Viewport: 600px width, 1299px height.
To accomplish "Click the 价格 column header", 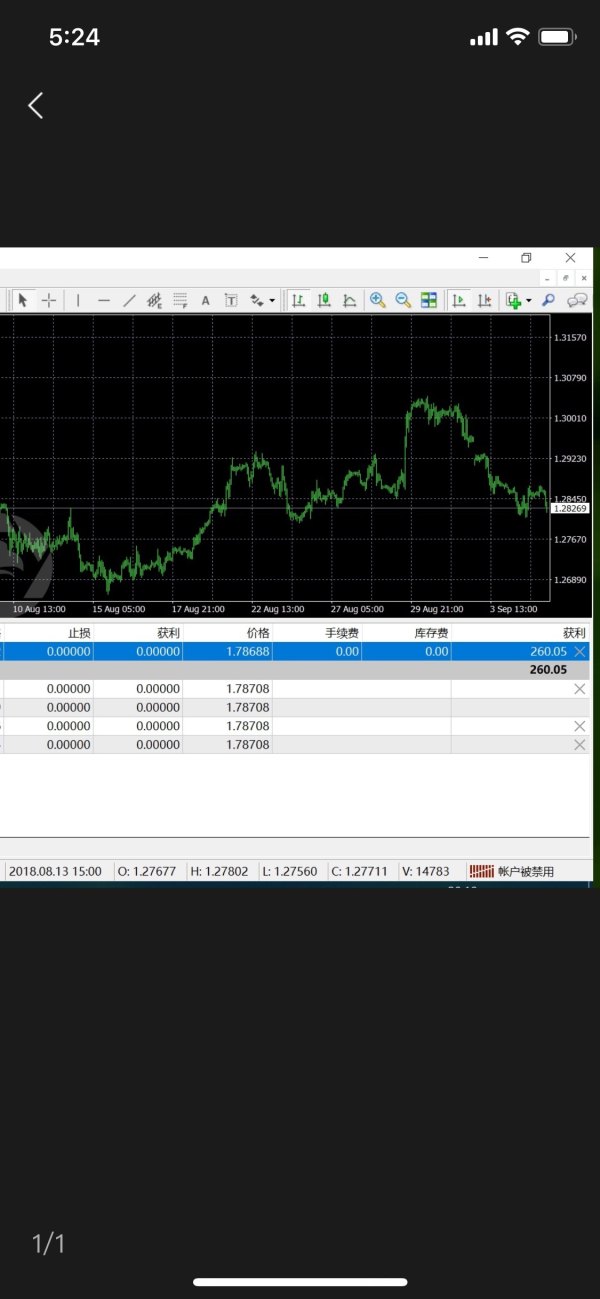I will [x=258, y=632].
